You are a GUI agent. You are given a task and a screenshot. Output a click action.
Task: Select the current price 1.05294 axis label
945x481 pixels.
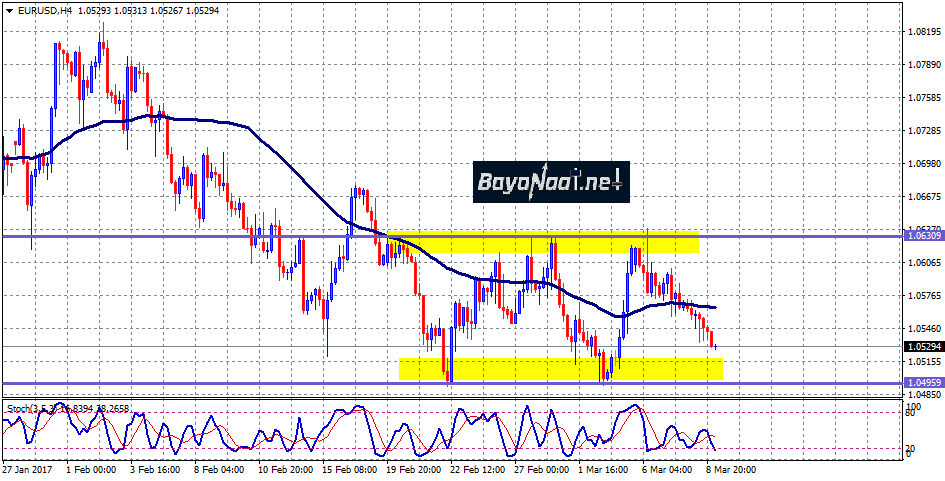(x=923, y=346)
